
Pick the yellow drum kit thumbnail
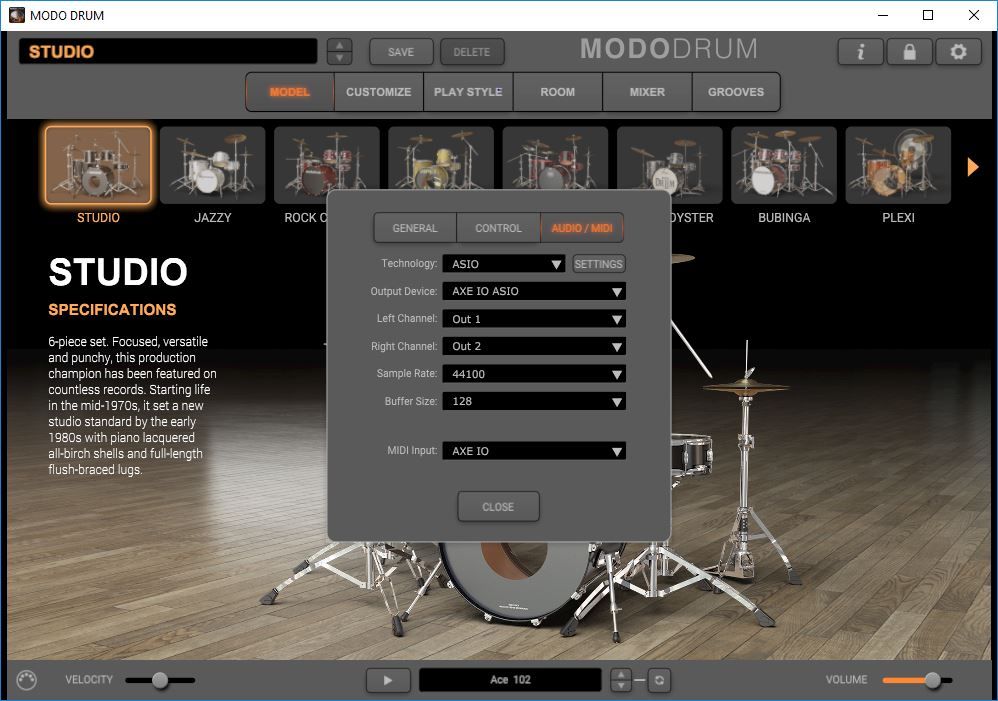[x=441, y=157]
